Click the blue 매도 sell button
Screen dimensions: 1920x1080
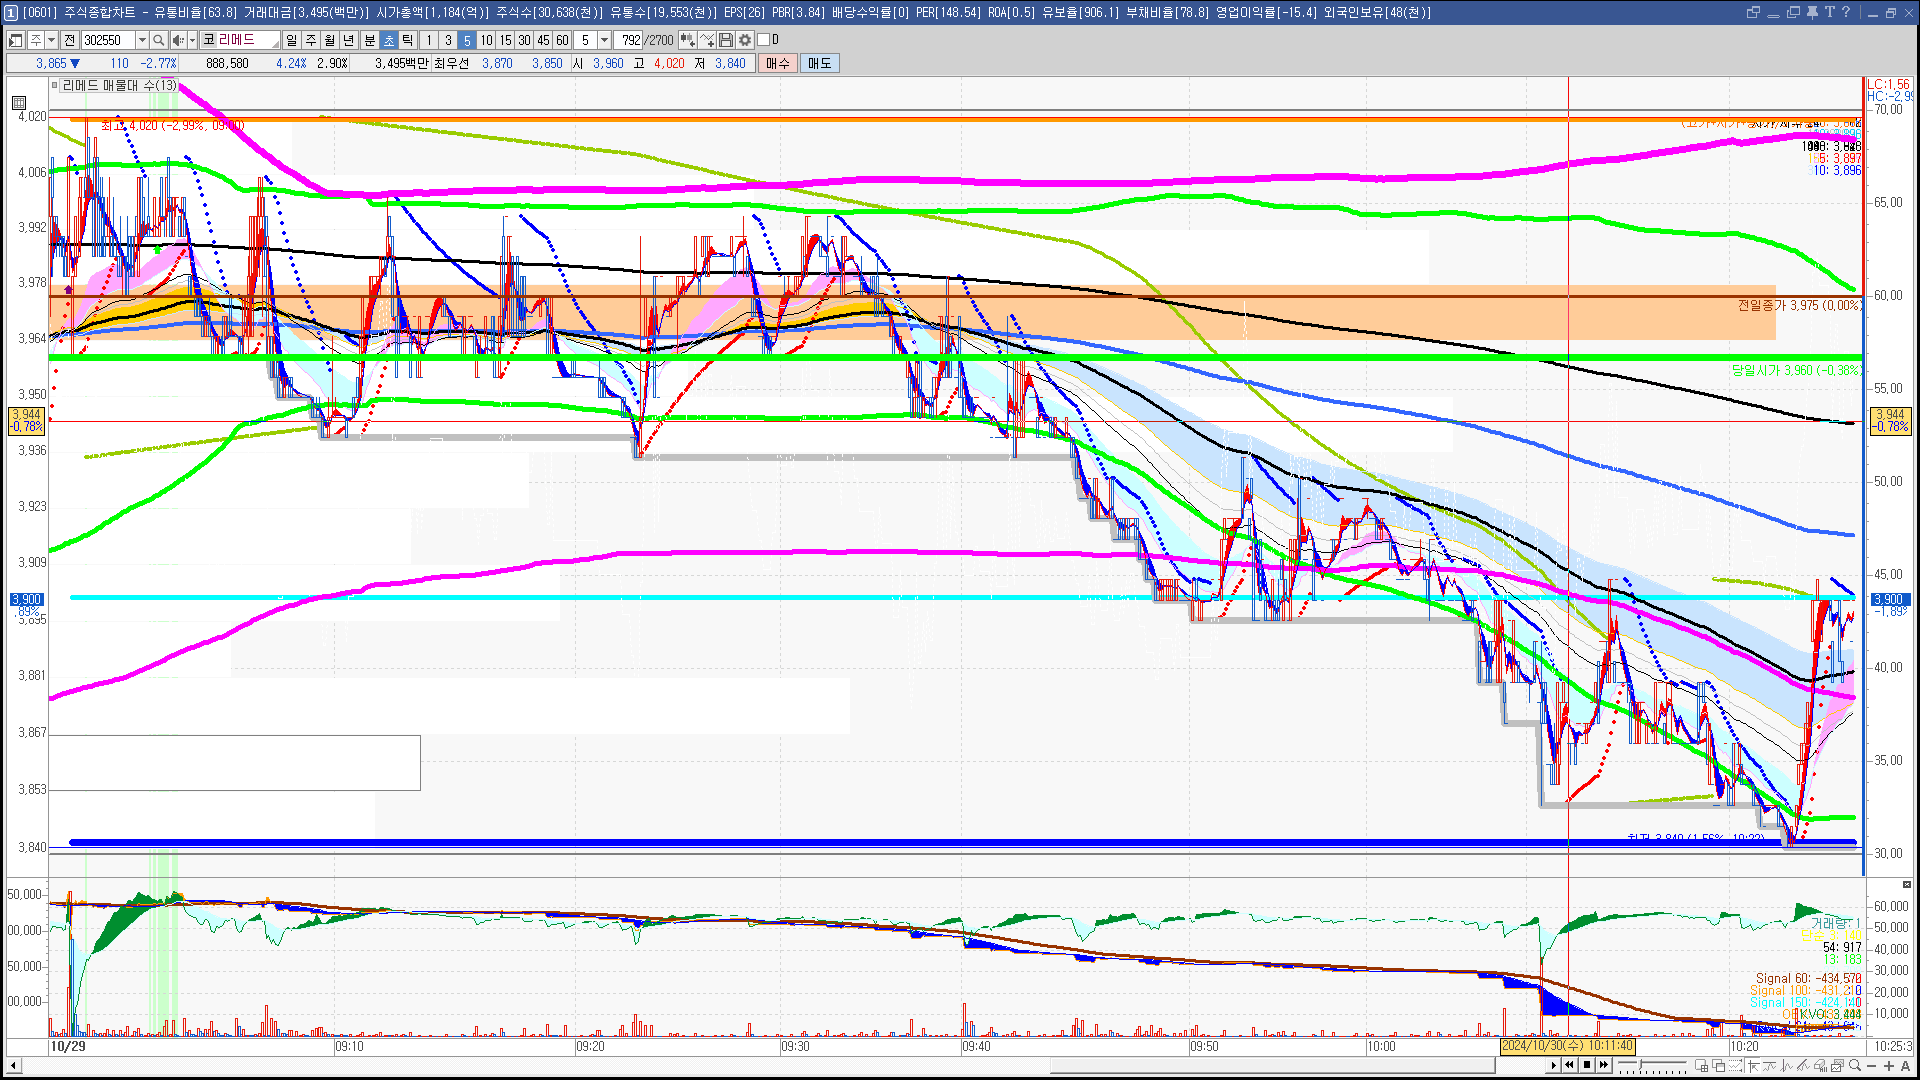coord(819,63)
